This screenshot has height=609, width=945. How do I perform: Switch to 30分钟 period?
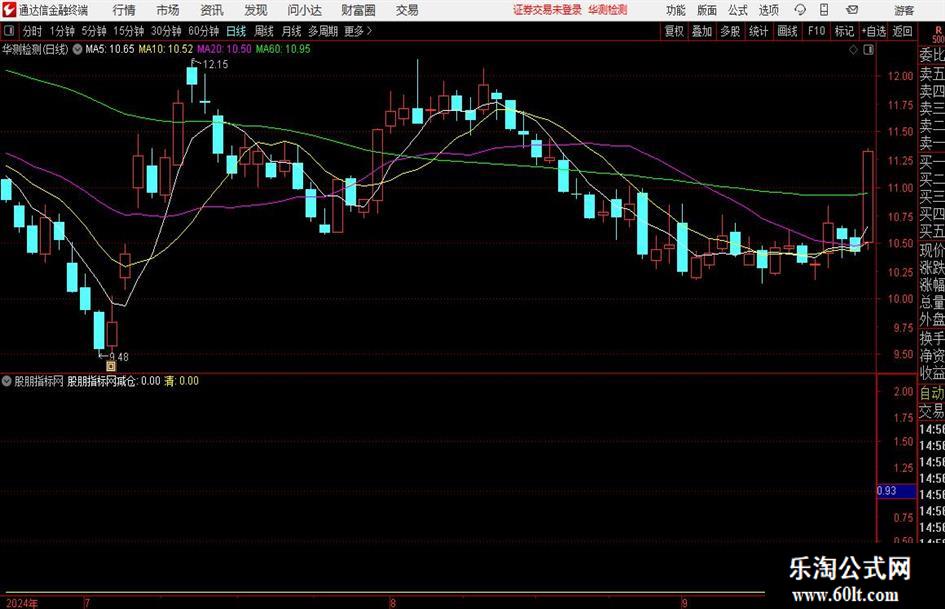(166, 31)
